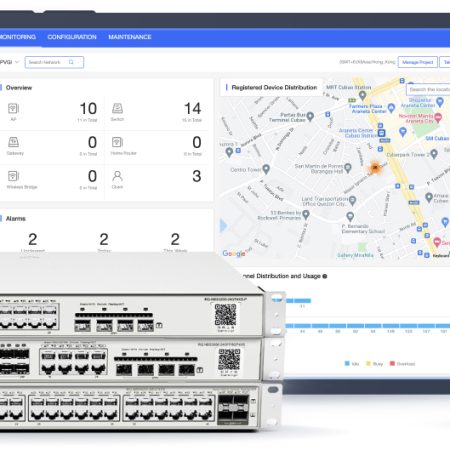Click the San Martin de Porres Barangay Hall pin

pyautogui.click(x=348, y=168)
